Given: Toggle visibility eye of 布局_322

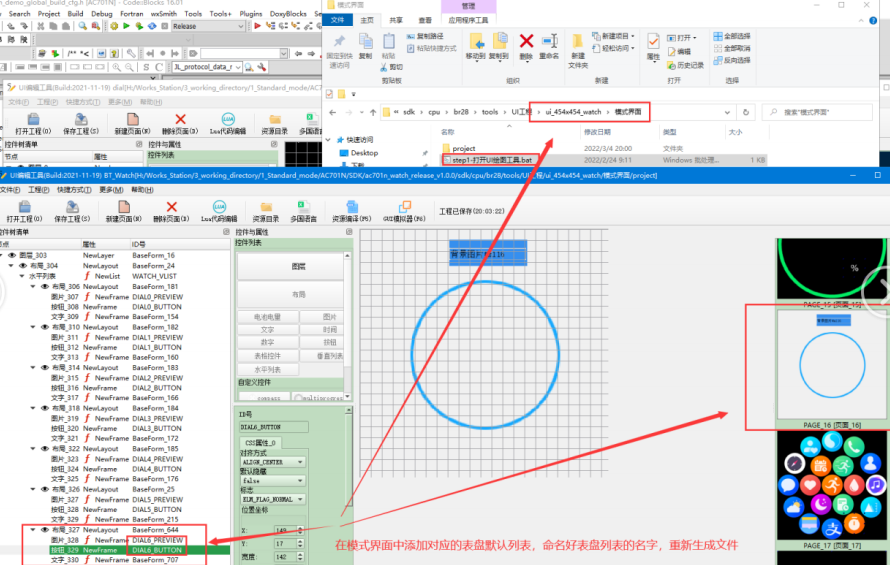Looking at the screenshot, I should pos(44,449).
